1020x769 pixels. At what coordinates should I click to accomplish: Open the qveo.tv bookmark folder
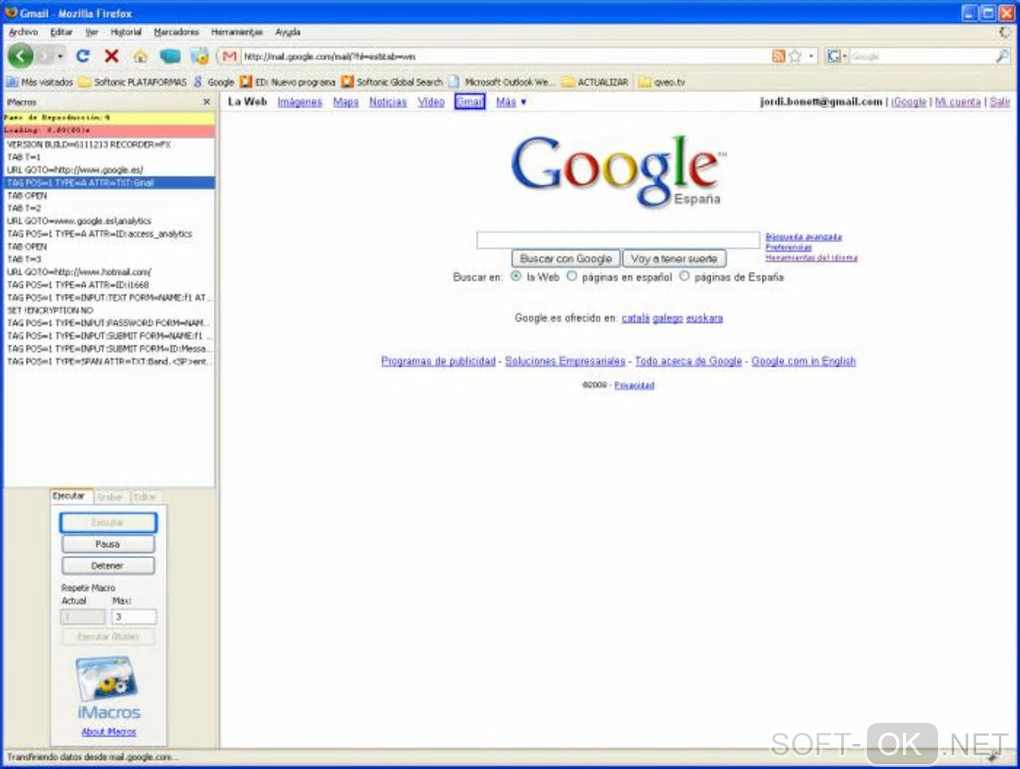pos(662,82)
